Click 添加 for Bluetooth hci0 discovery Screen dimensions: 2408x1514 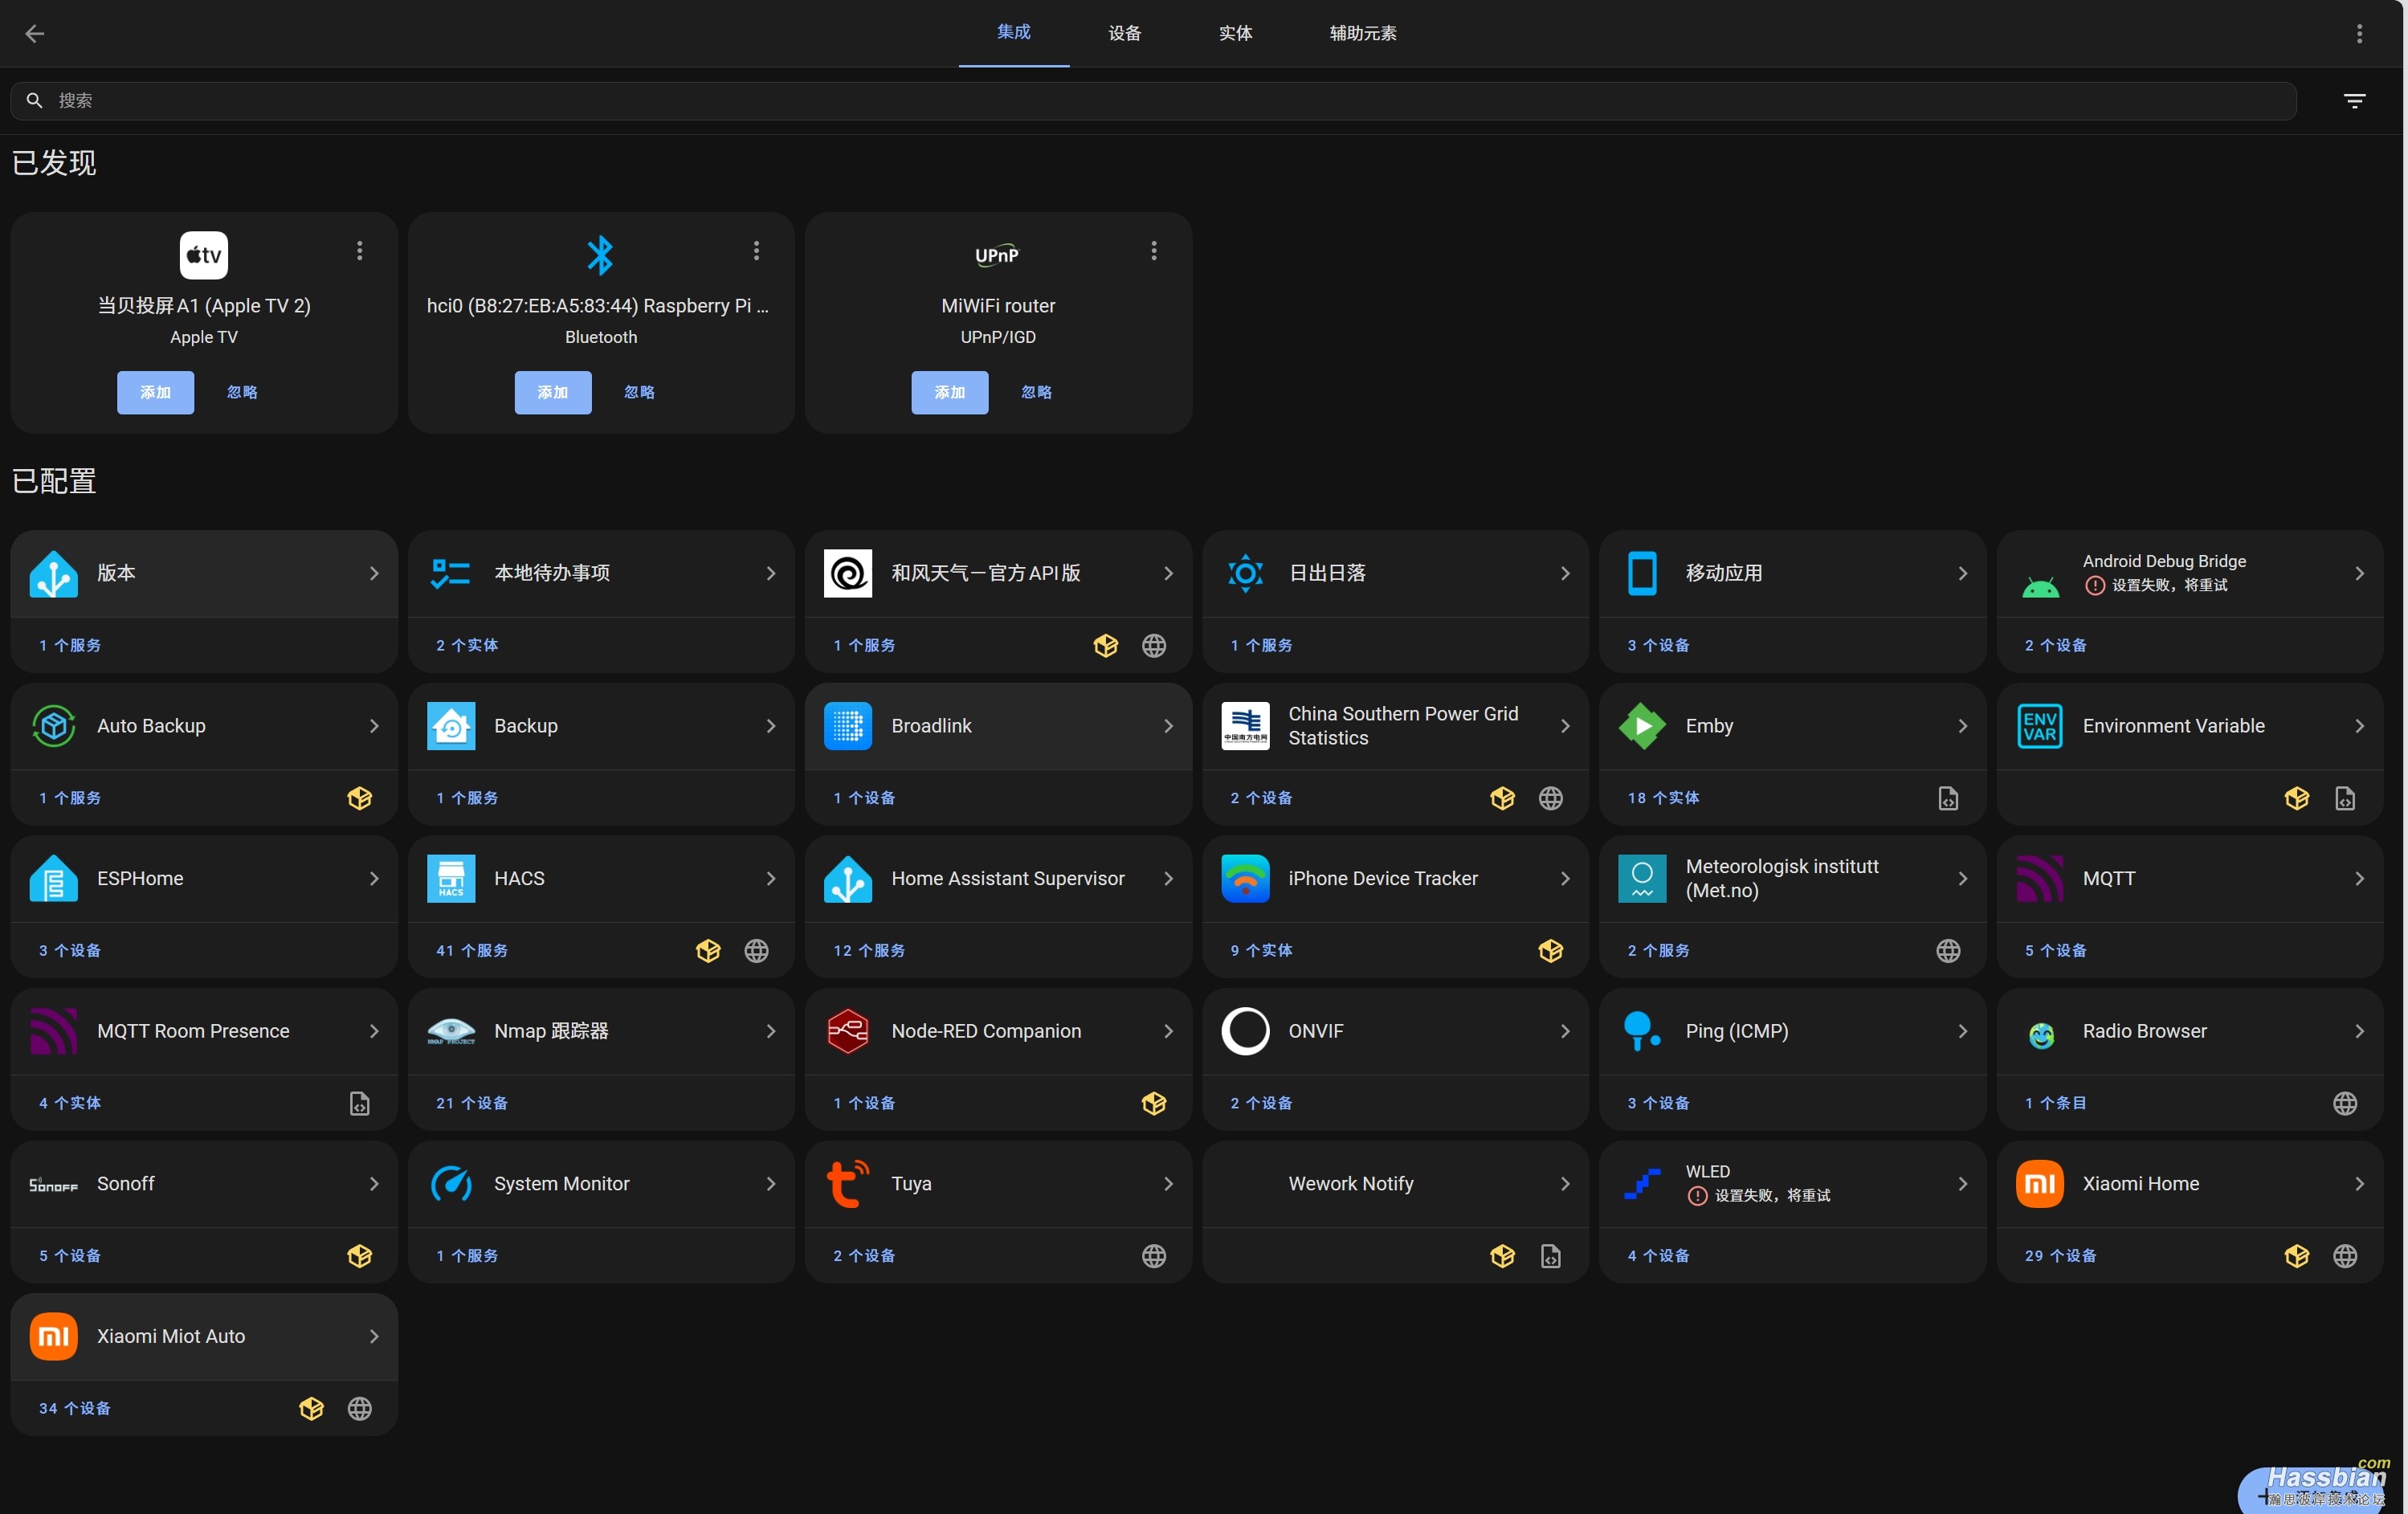click(x=552, y=392)
